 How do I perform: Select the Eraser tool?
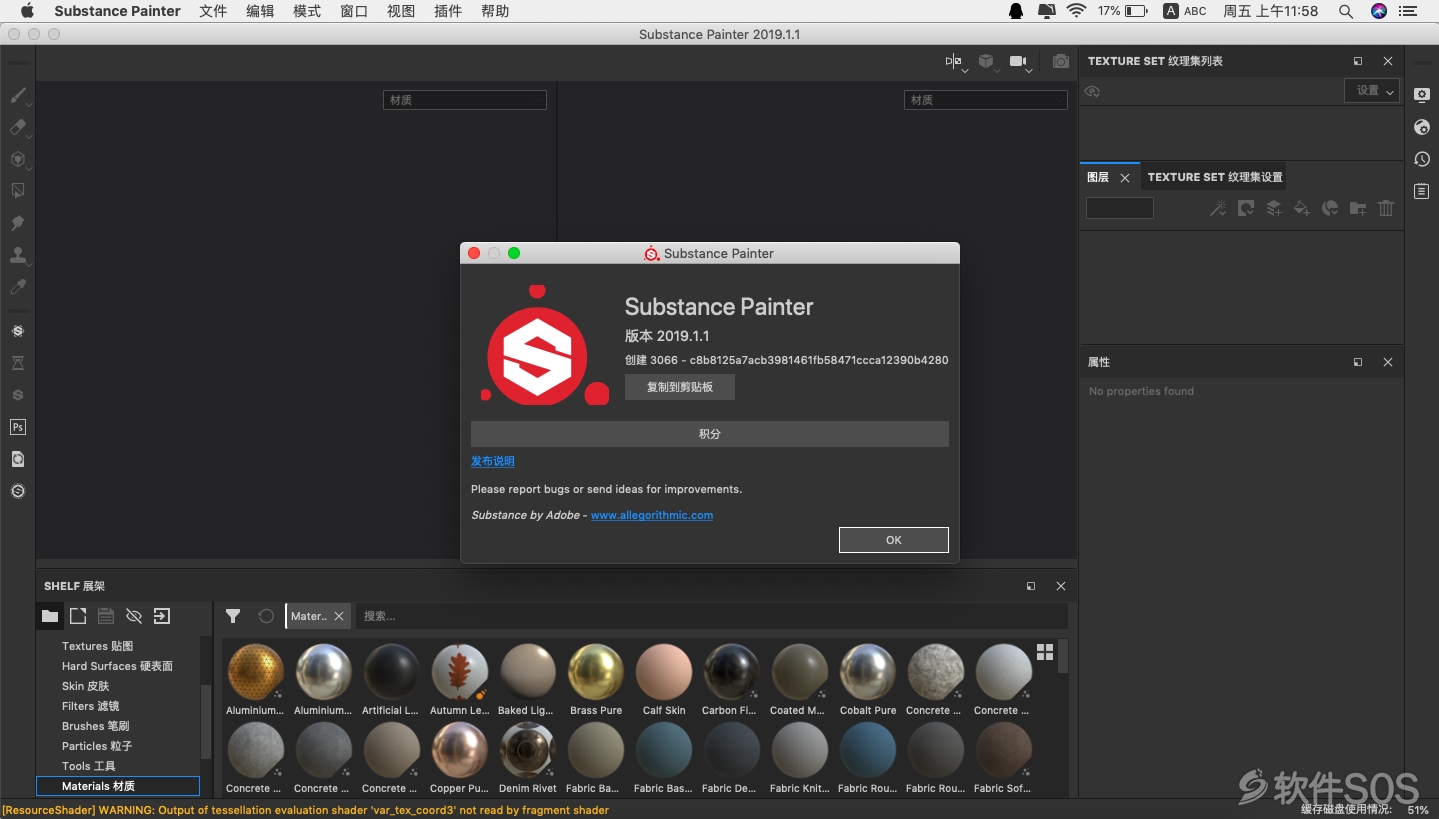point(18,127)
